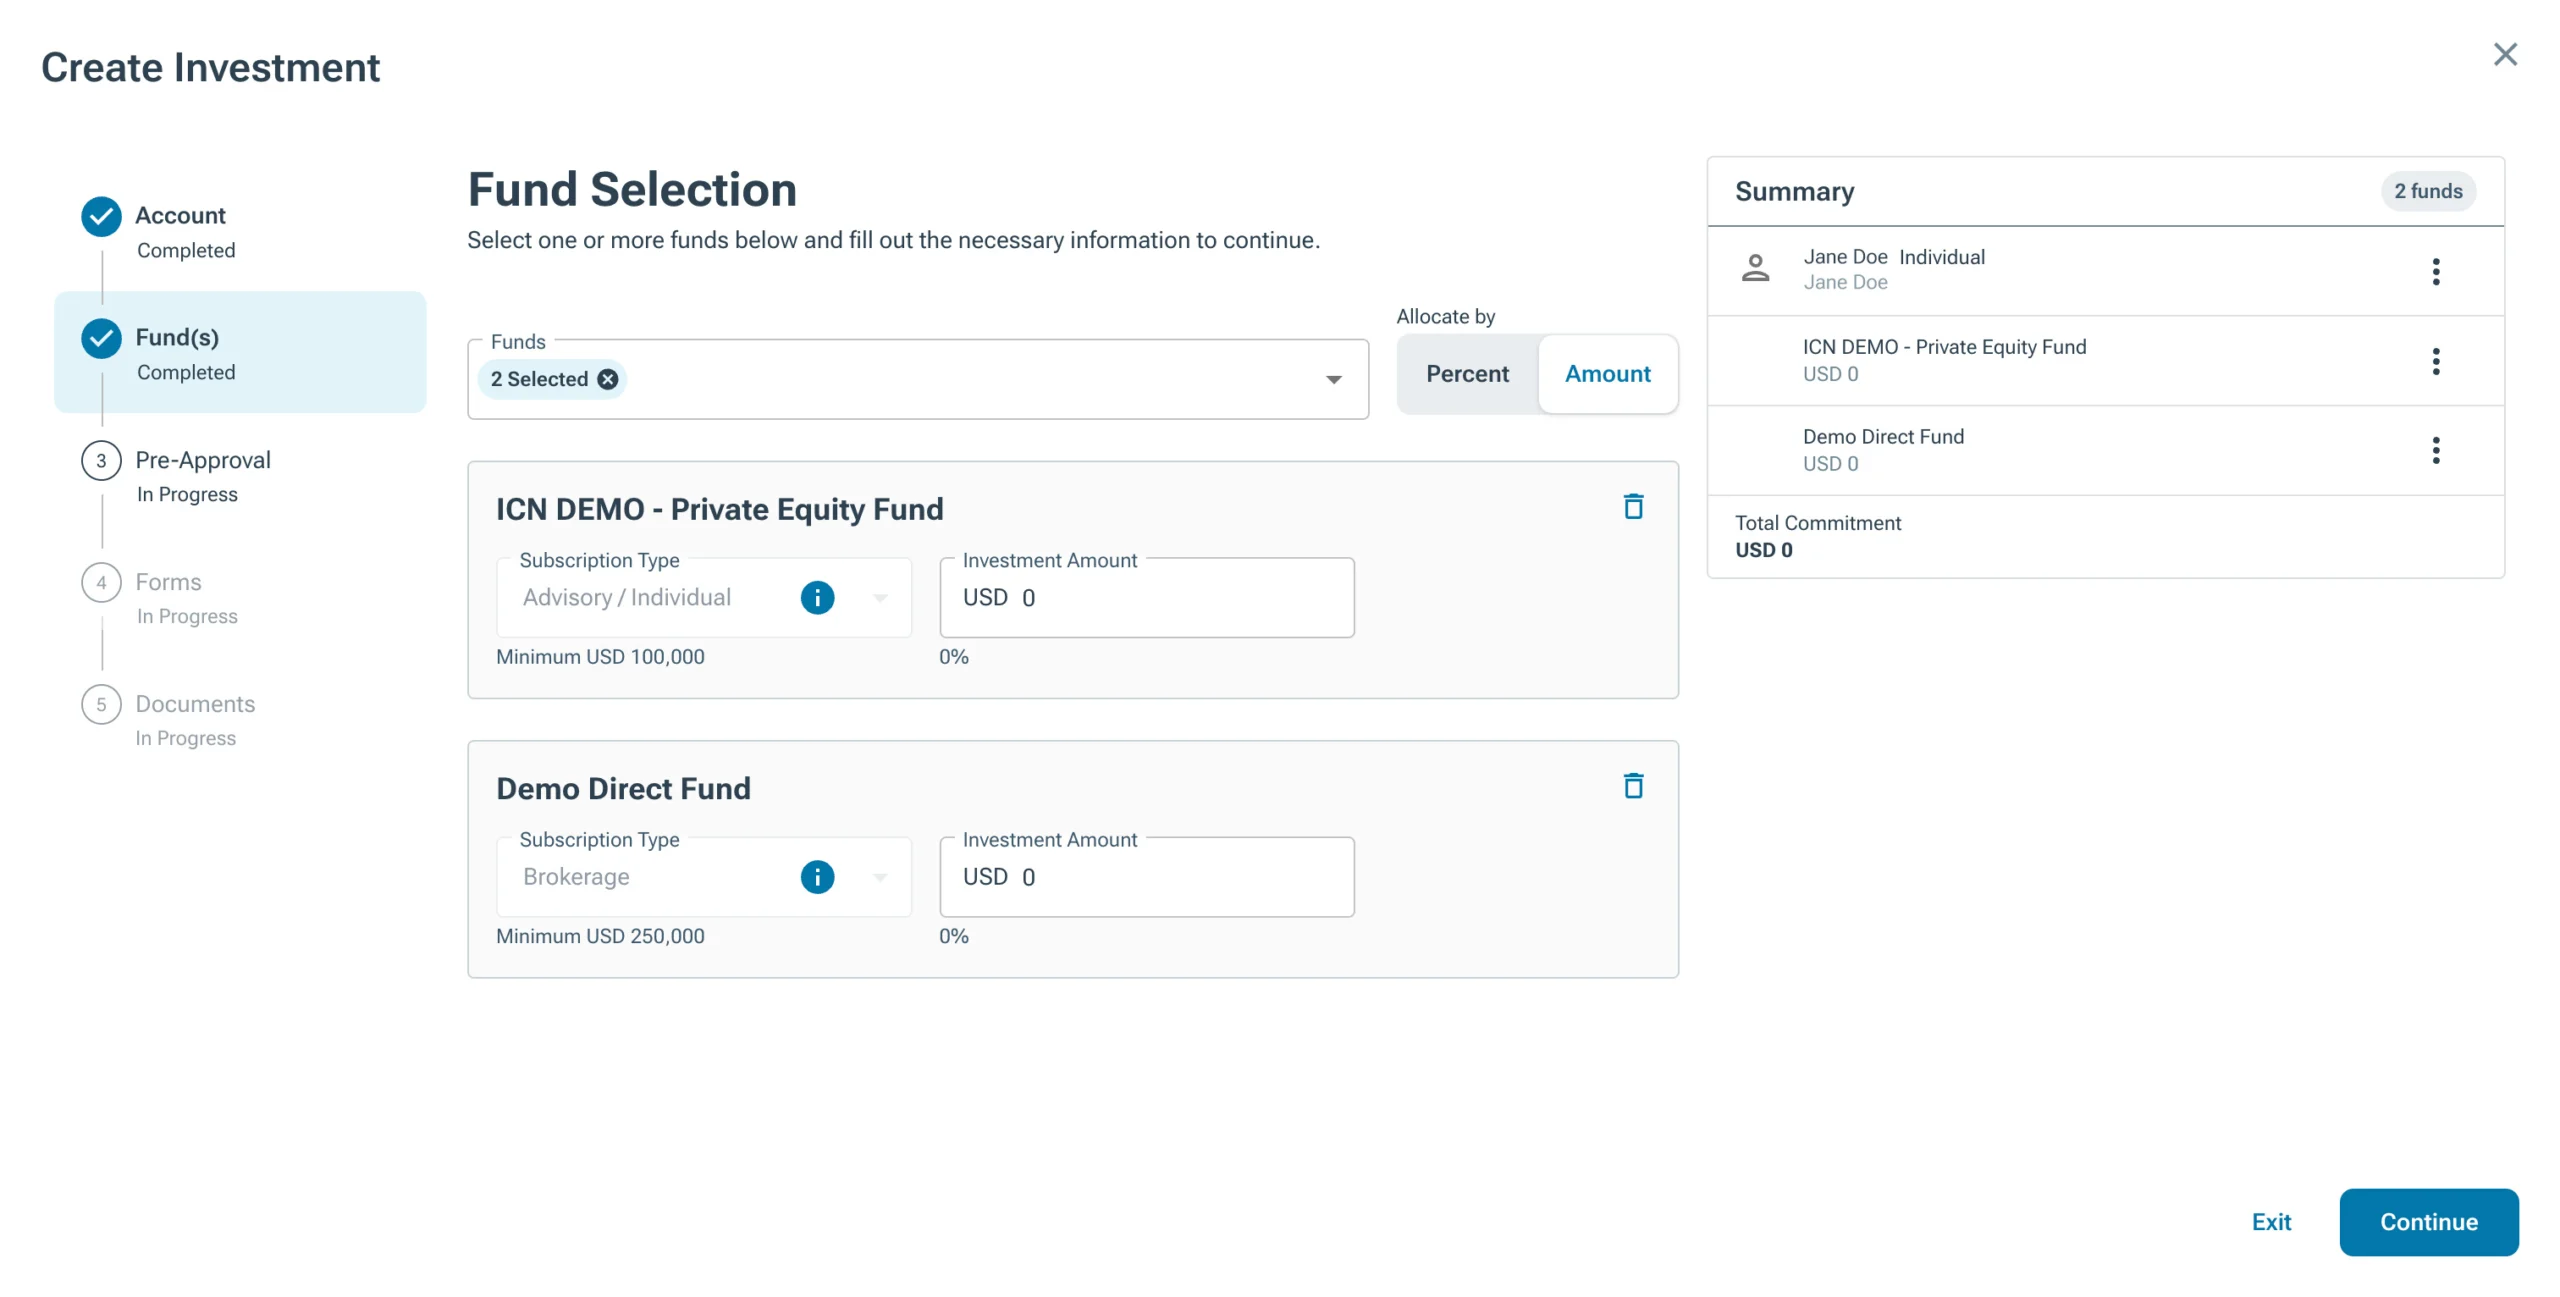The height and width of the screenshot is (1297, 2560).
Task: Click 'Minimum USD 100,000' text
Action: [x=600, y=657]
